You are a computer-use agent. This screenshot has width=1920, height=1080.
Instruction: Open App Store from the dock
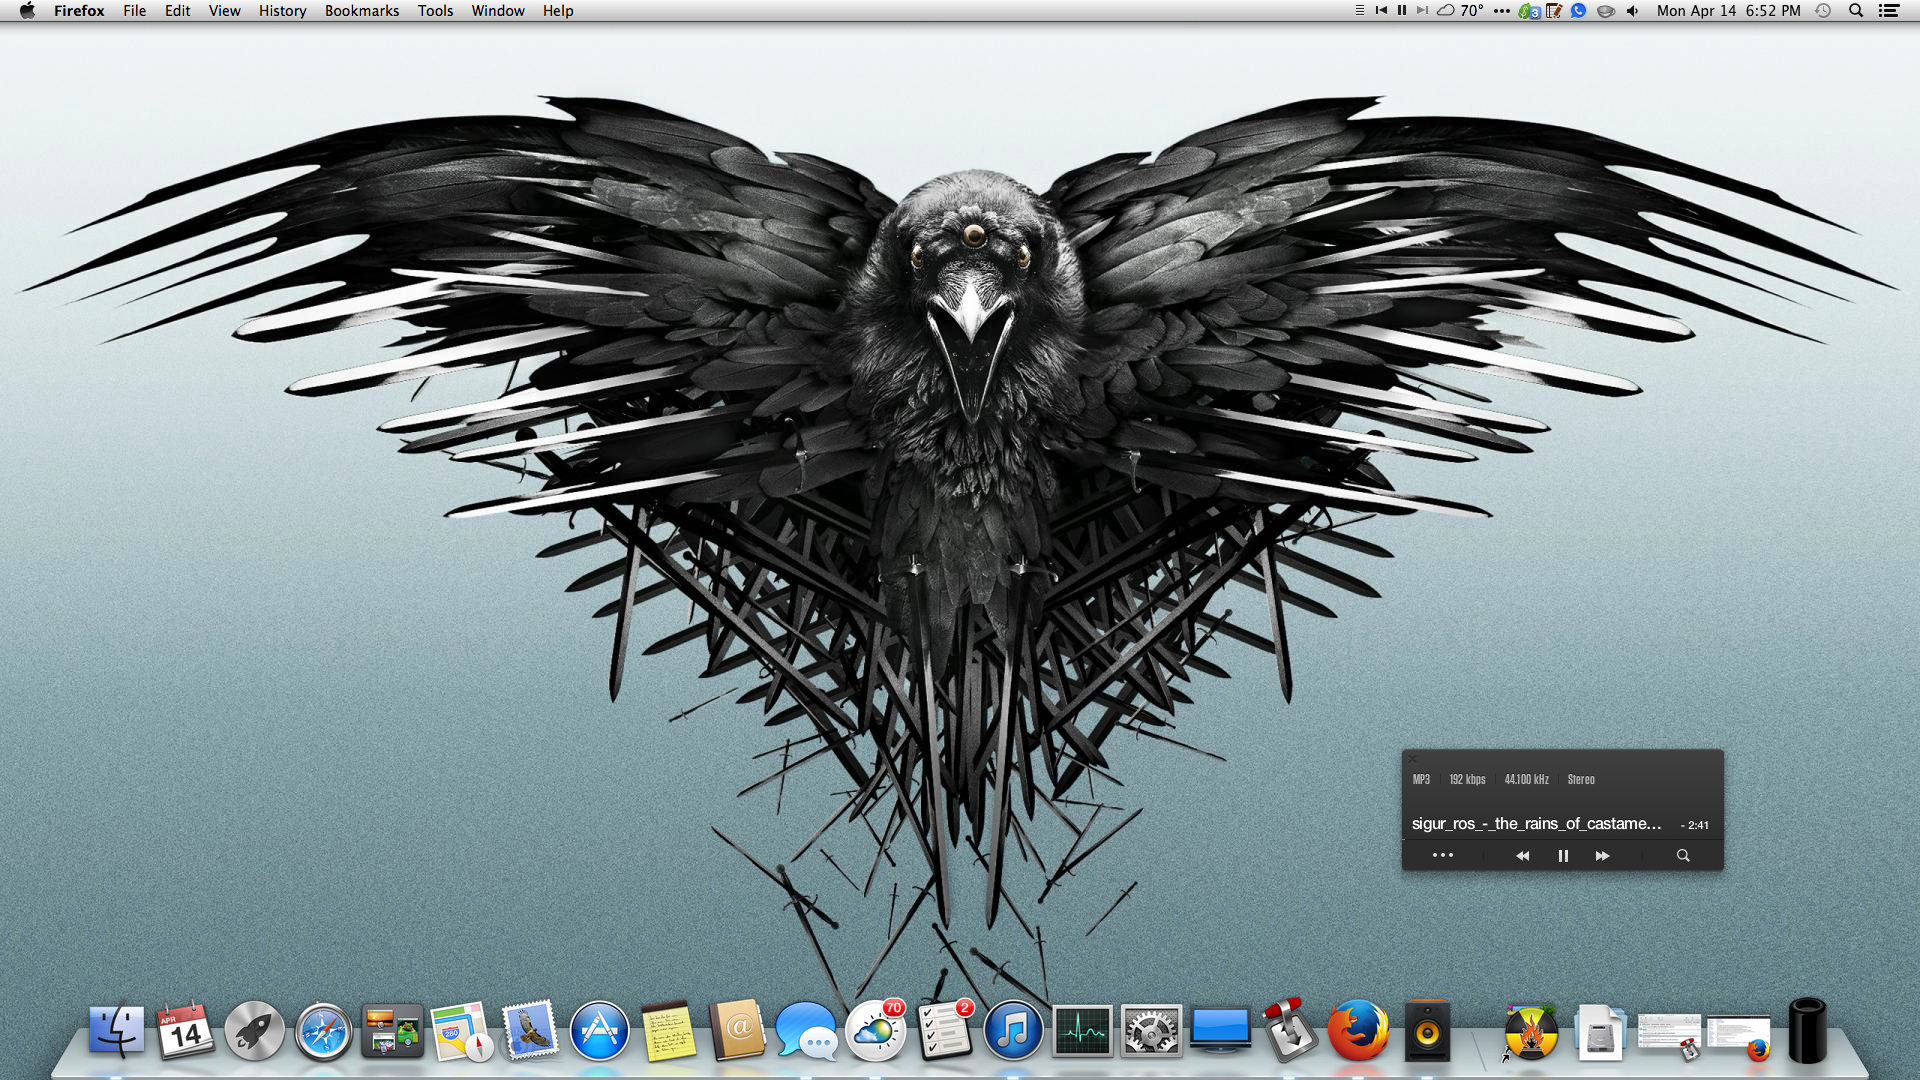599,1031
